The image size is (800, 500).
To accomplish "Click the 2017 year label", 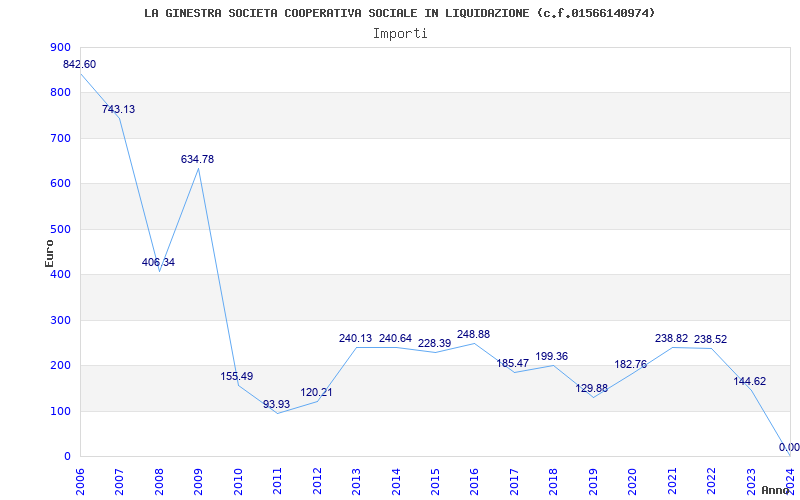I will (x=514, y=481).
